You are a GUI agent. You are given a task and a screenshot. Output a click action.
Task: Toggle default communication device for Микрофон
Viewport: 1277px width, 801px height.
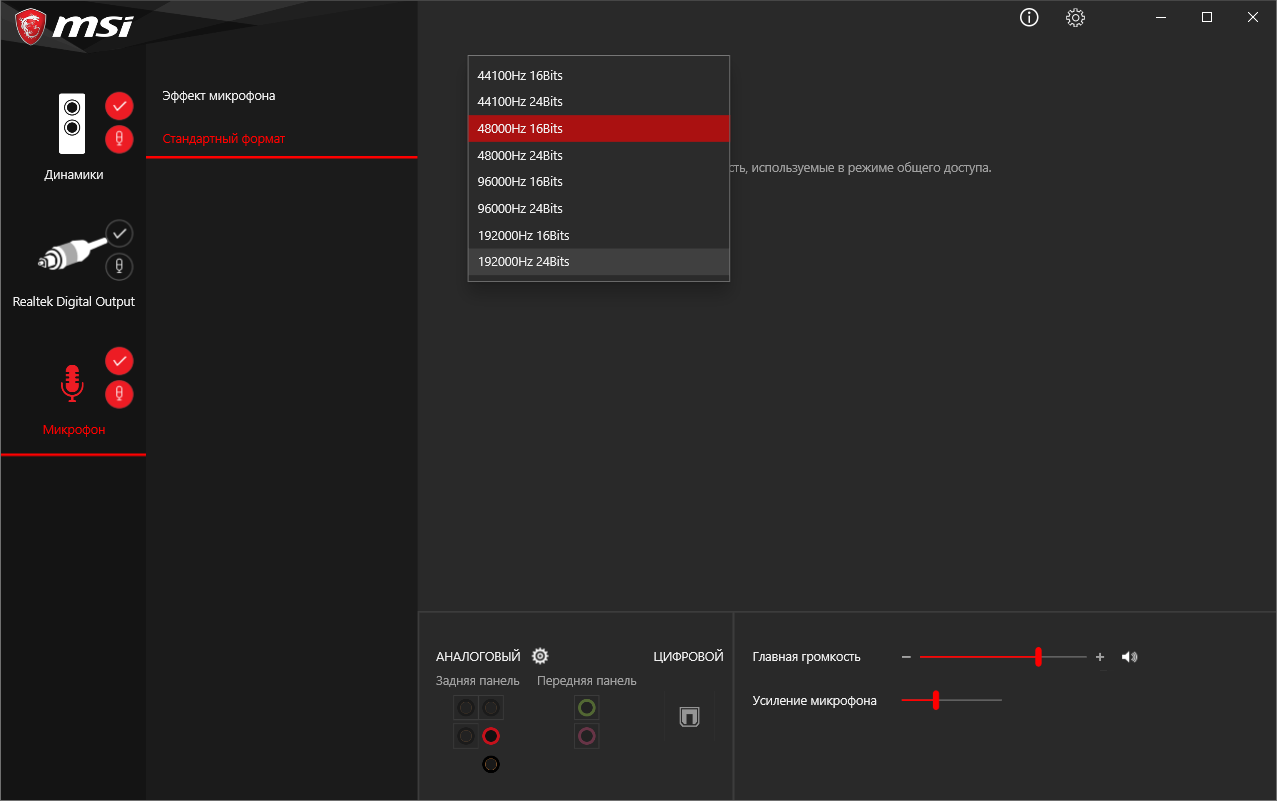[119, 393]
